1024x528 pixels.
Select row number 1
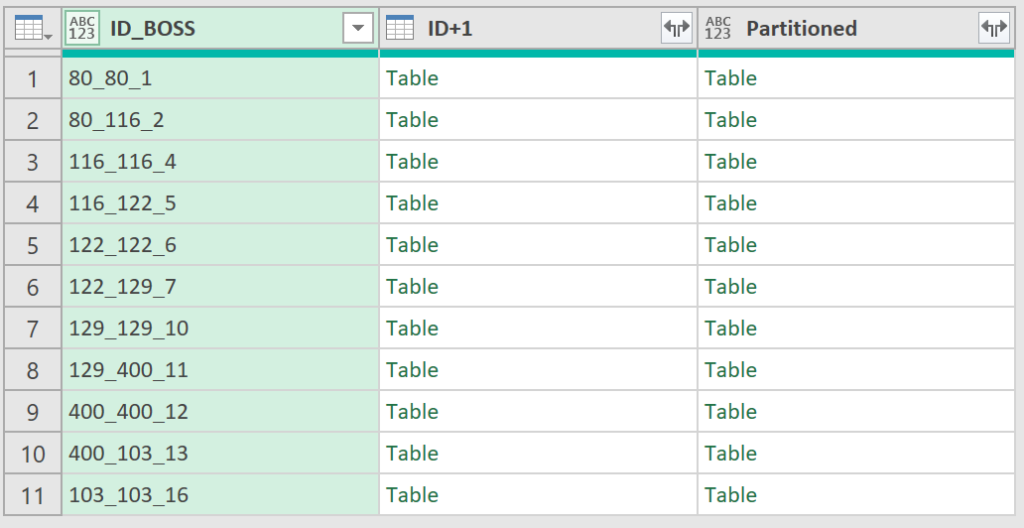(x=33, y=78)
